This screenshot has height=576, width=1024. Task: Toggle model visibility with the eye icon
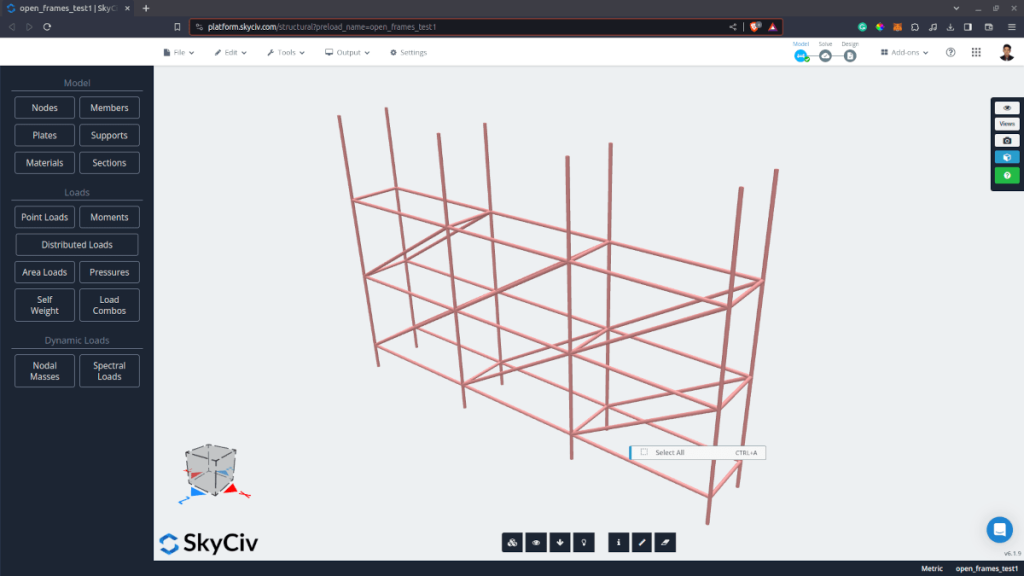pyautogui.click(x=1007, y=107)
